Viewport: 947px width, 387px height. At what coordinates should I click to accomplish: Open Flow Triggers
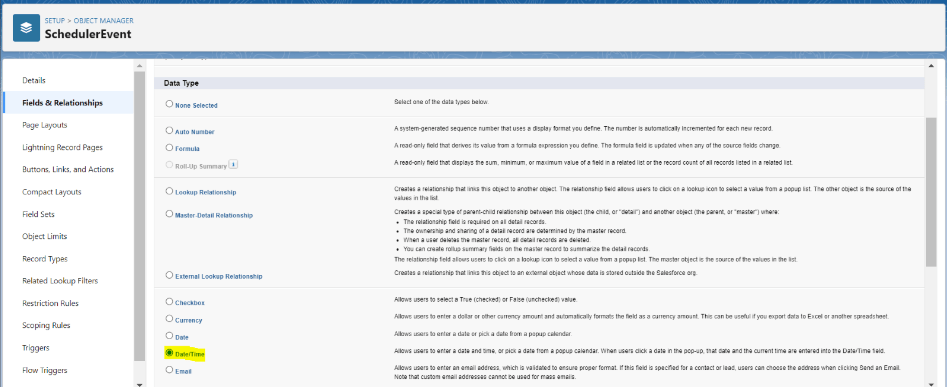point(45,370)
